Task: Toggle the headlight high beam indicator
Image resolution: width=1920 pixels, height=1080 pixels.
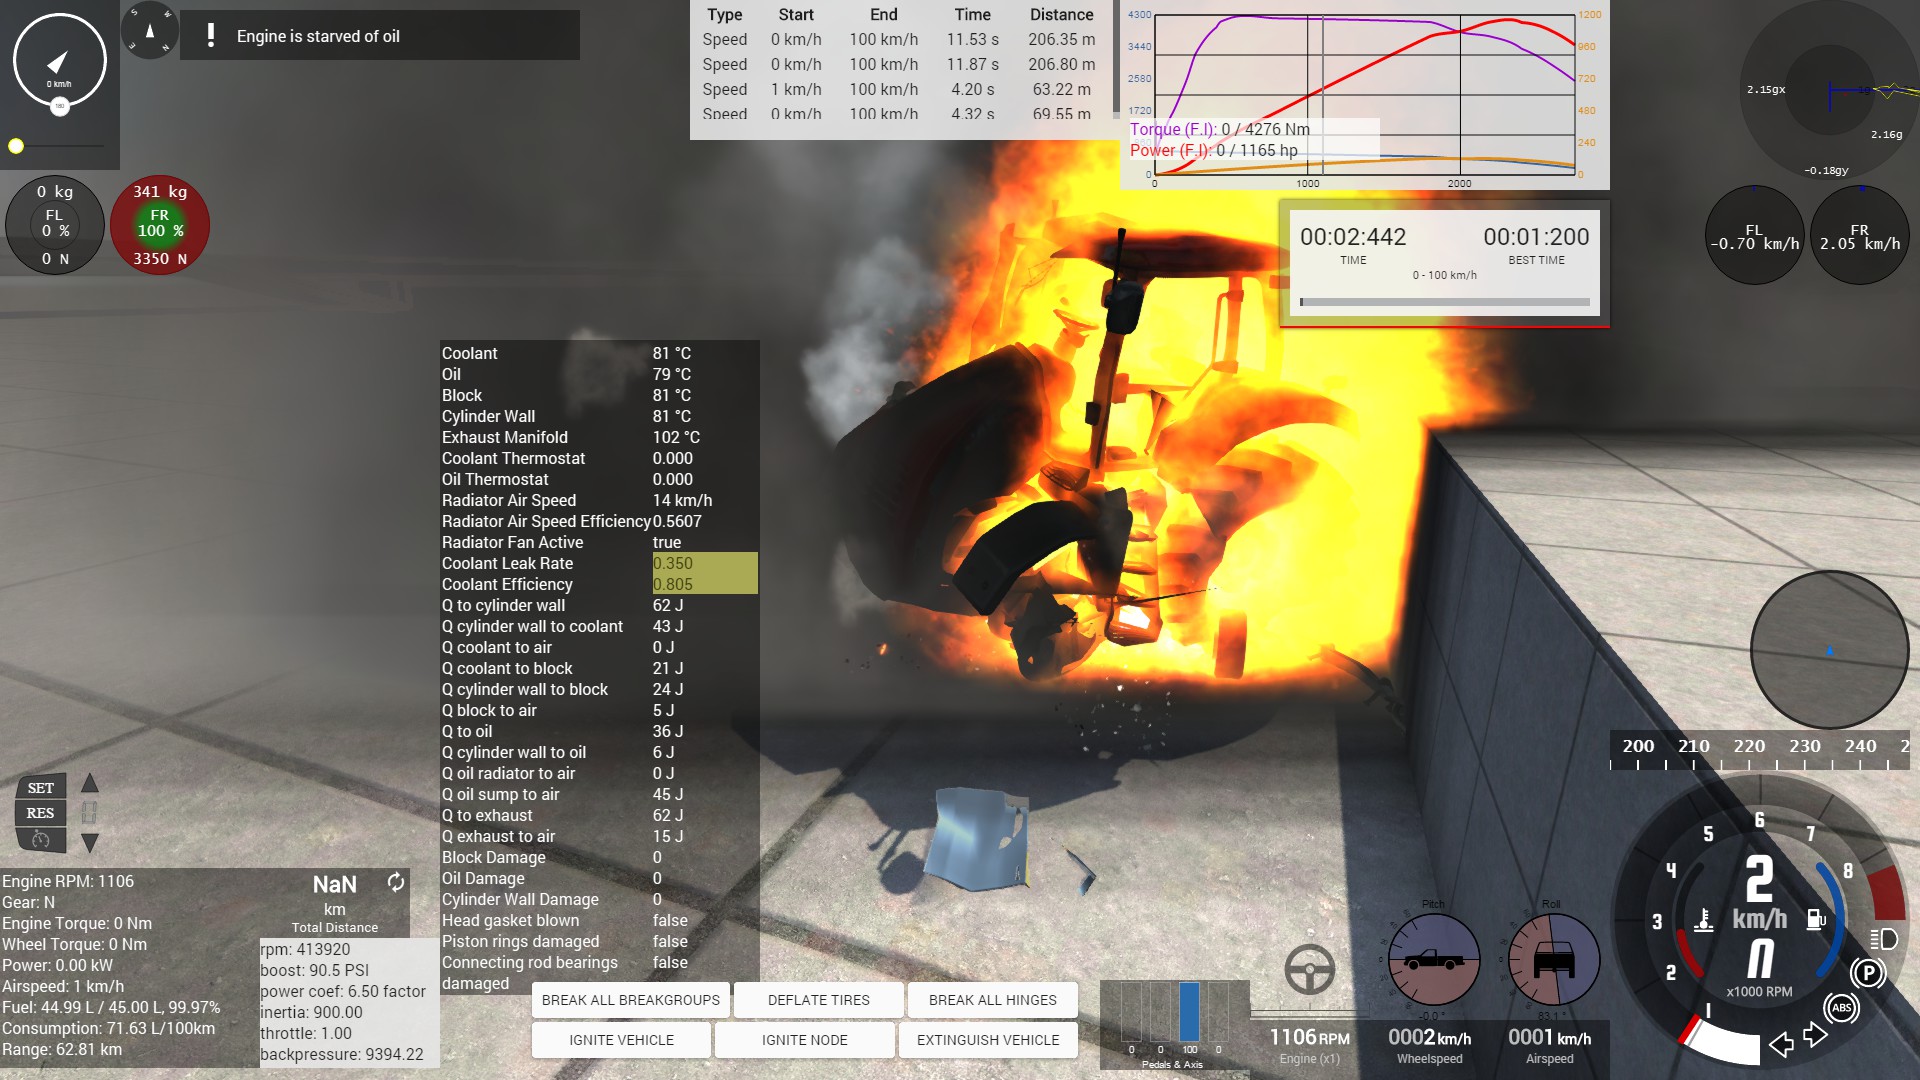Action: (1883, 939)
